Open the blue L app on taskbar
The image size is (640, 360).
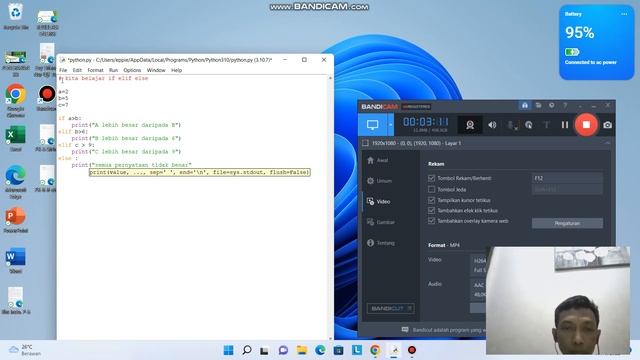coord(357,350)
